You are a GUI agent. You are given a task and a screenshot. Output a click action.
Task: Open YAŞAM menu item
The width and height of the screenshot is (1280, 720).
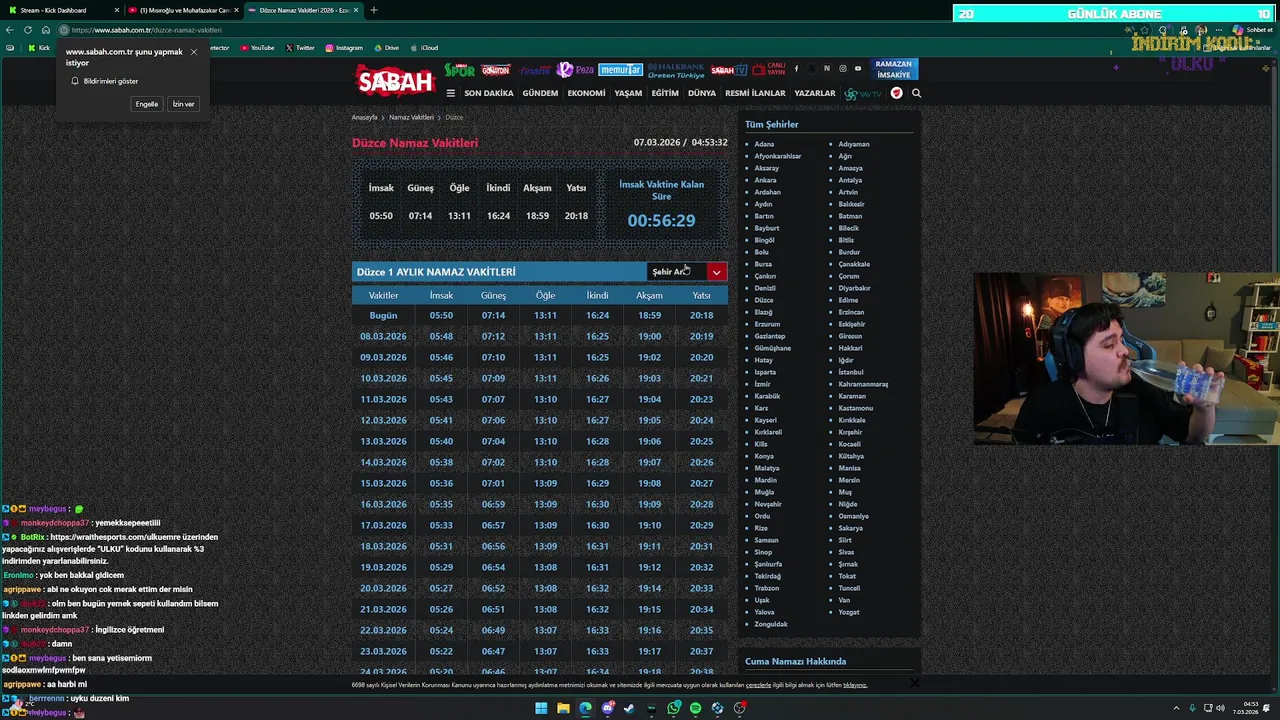tap(628, 93)
